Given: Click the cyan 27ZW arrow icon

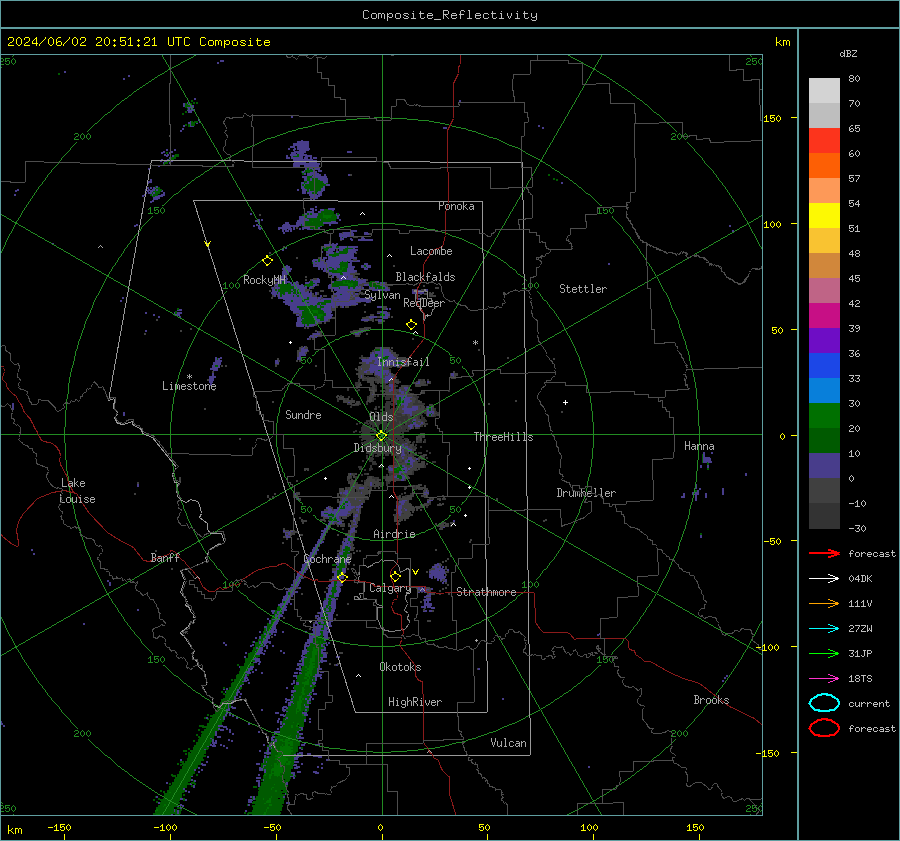Looking at the screenshot, I should pos(824,629).
